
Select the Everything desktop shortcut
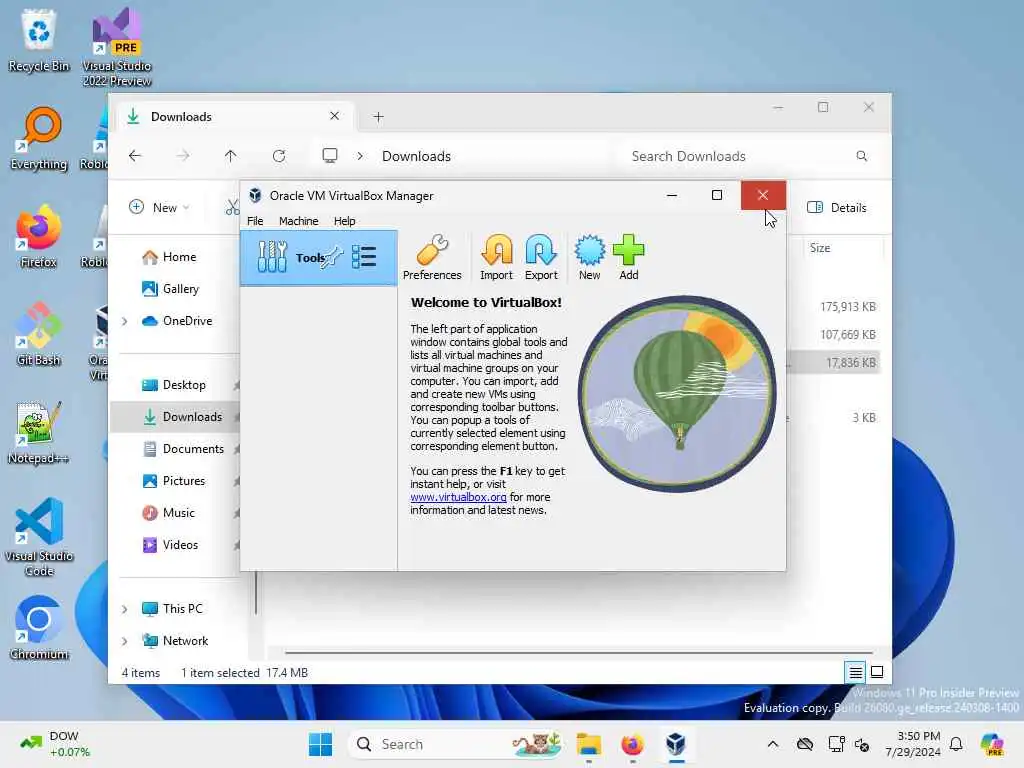[x=39, y=138]
